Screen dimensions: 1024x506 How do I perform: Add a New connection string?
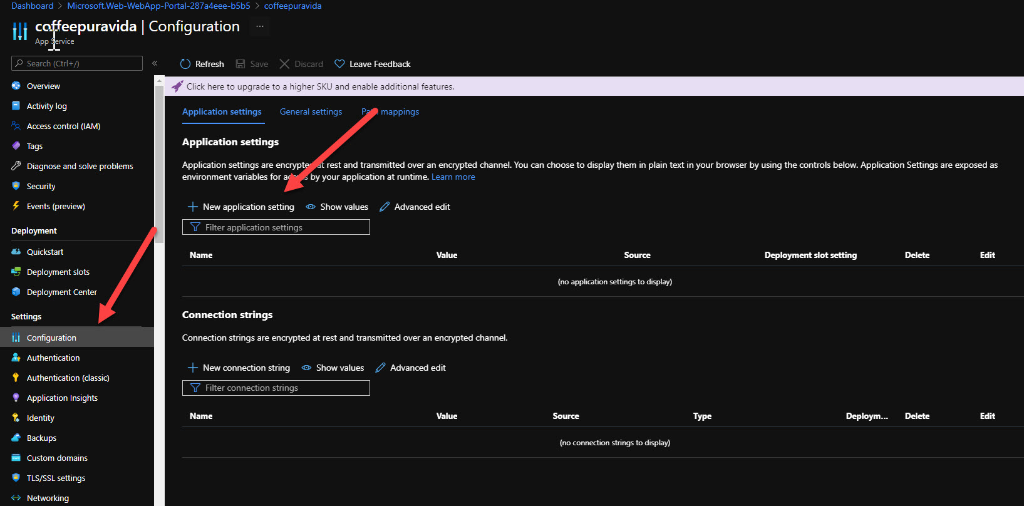coord(239,368)
